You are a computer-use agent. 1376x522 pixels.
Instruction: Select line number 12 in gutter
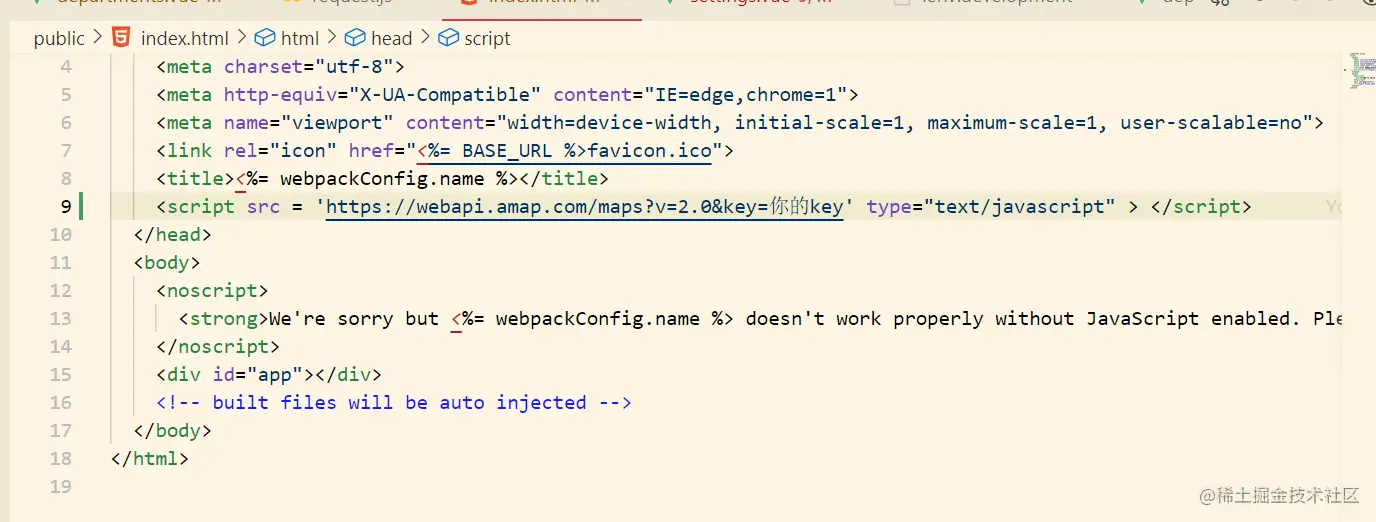tap(60, 291)
